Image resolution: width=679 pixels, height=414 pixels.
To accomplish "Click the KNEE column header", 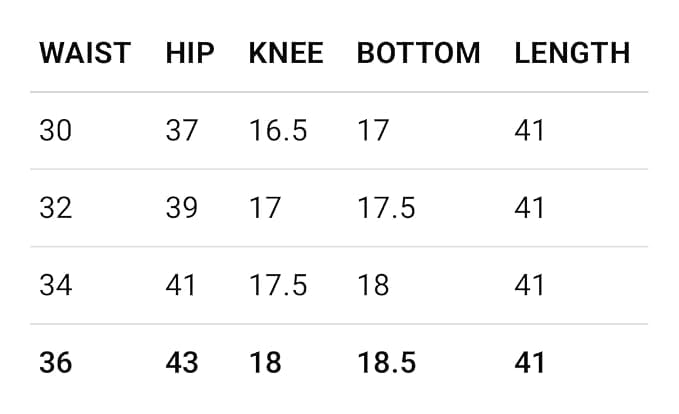I will tap(286, 53).
